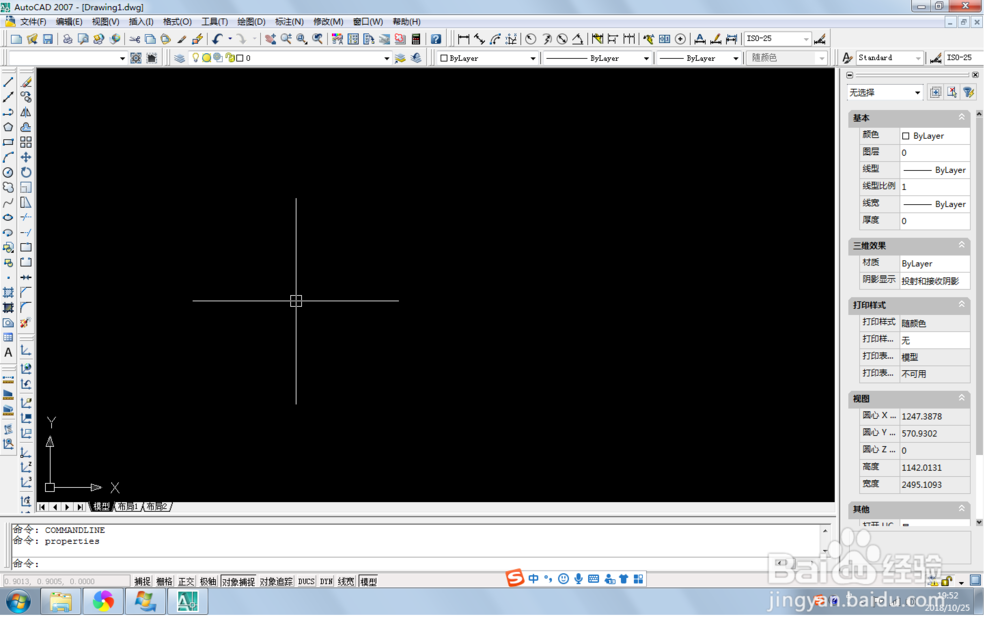The image size is (1000, 634).
Task: Click the Plot print icon
Action: point(67,40)
